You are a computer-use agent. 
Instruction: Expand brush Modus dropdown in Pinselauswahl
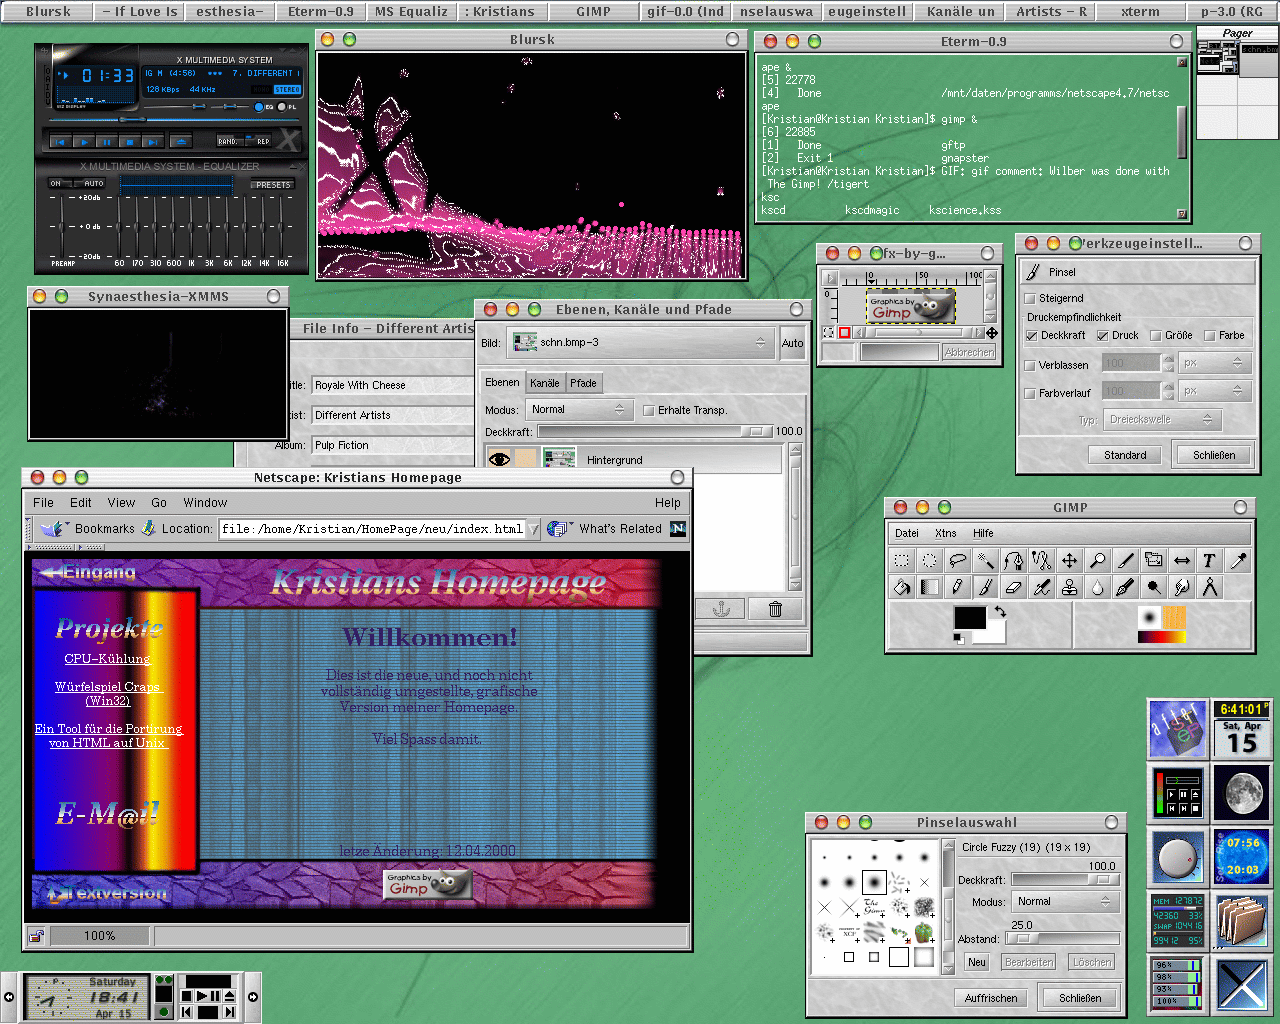[1064, 902]
